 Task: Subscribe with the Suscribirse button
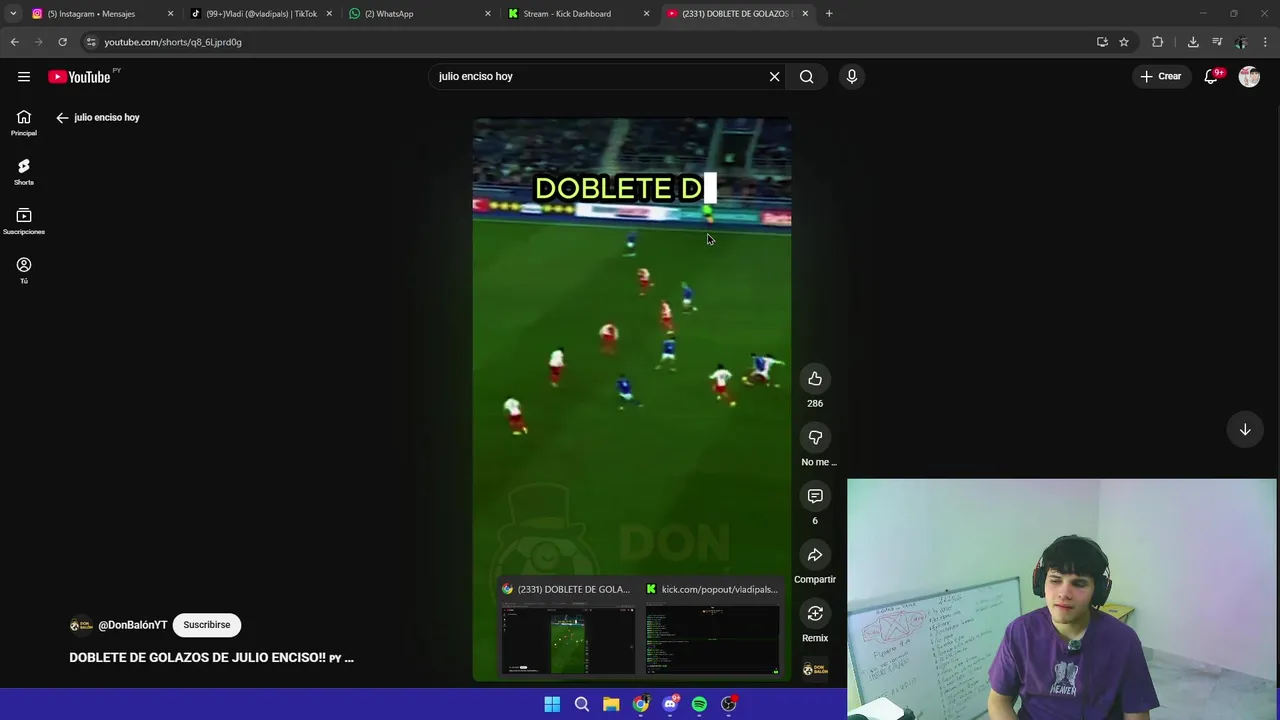point(207,625)
